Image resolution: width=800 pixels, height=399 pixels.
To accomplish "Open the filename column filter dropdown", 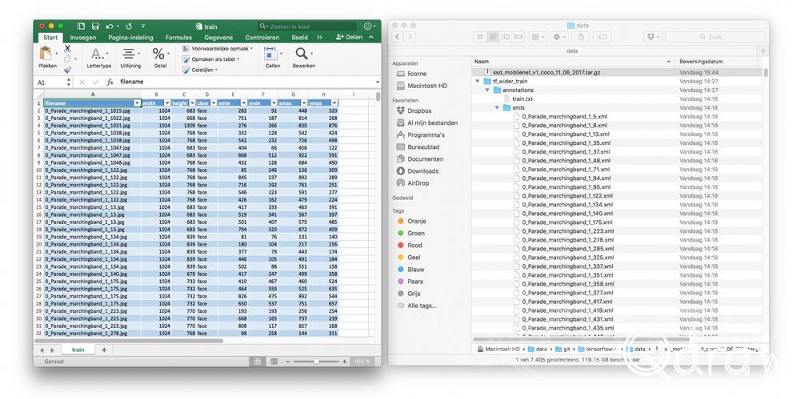I will click(x=137, y=103).
